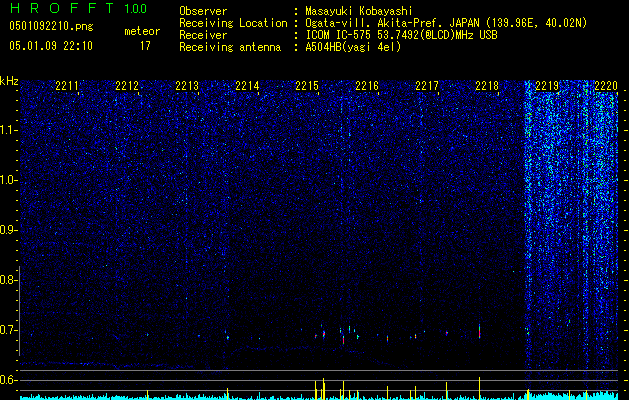Click the 2218 time marker
629x400 pixels.
coord(487,86)
